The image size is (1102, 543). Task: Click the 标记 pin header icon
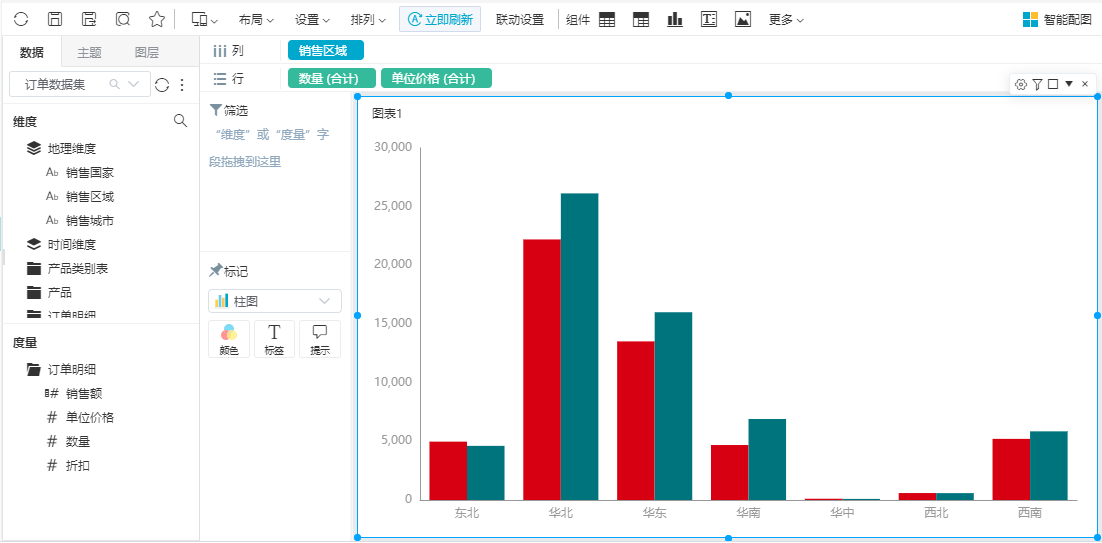coord(216,270)
